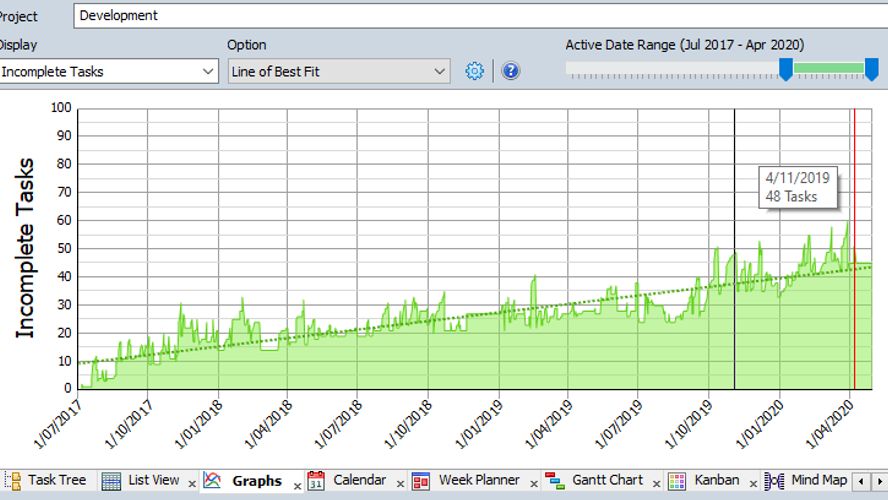Switch to the Graphs tab
This screenshot has width=888, height=500.
tap(256, 481)
